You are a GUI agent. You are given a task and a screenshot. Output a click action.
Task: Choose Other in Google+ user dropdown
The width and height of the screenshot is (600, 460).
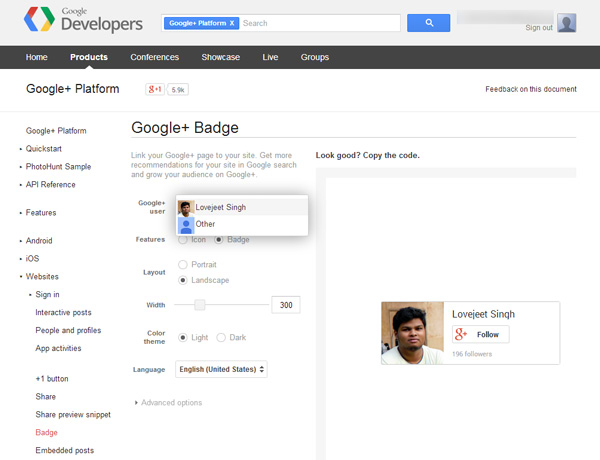point(242,225)
